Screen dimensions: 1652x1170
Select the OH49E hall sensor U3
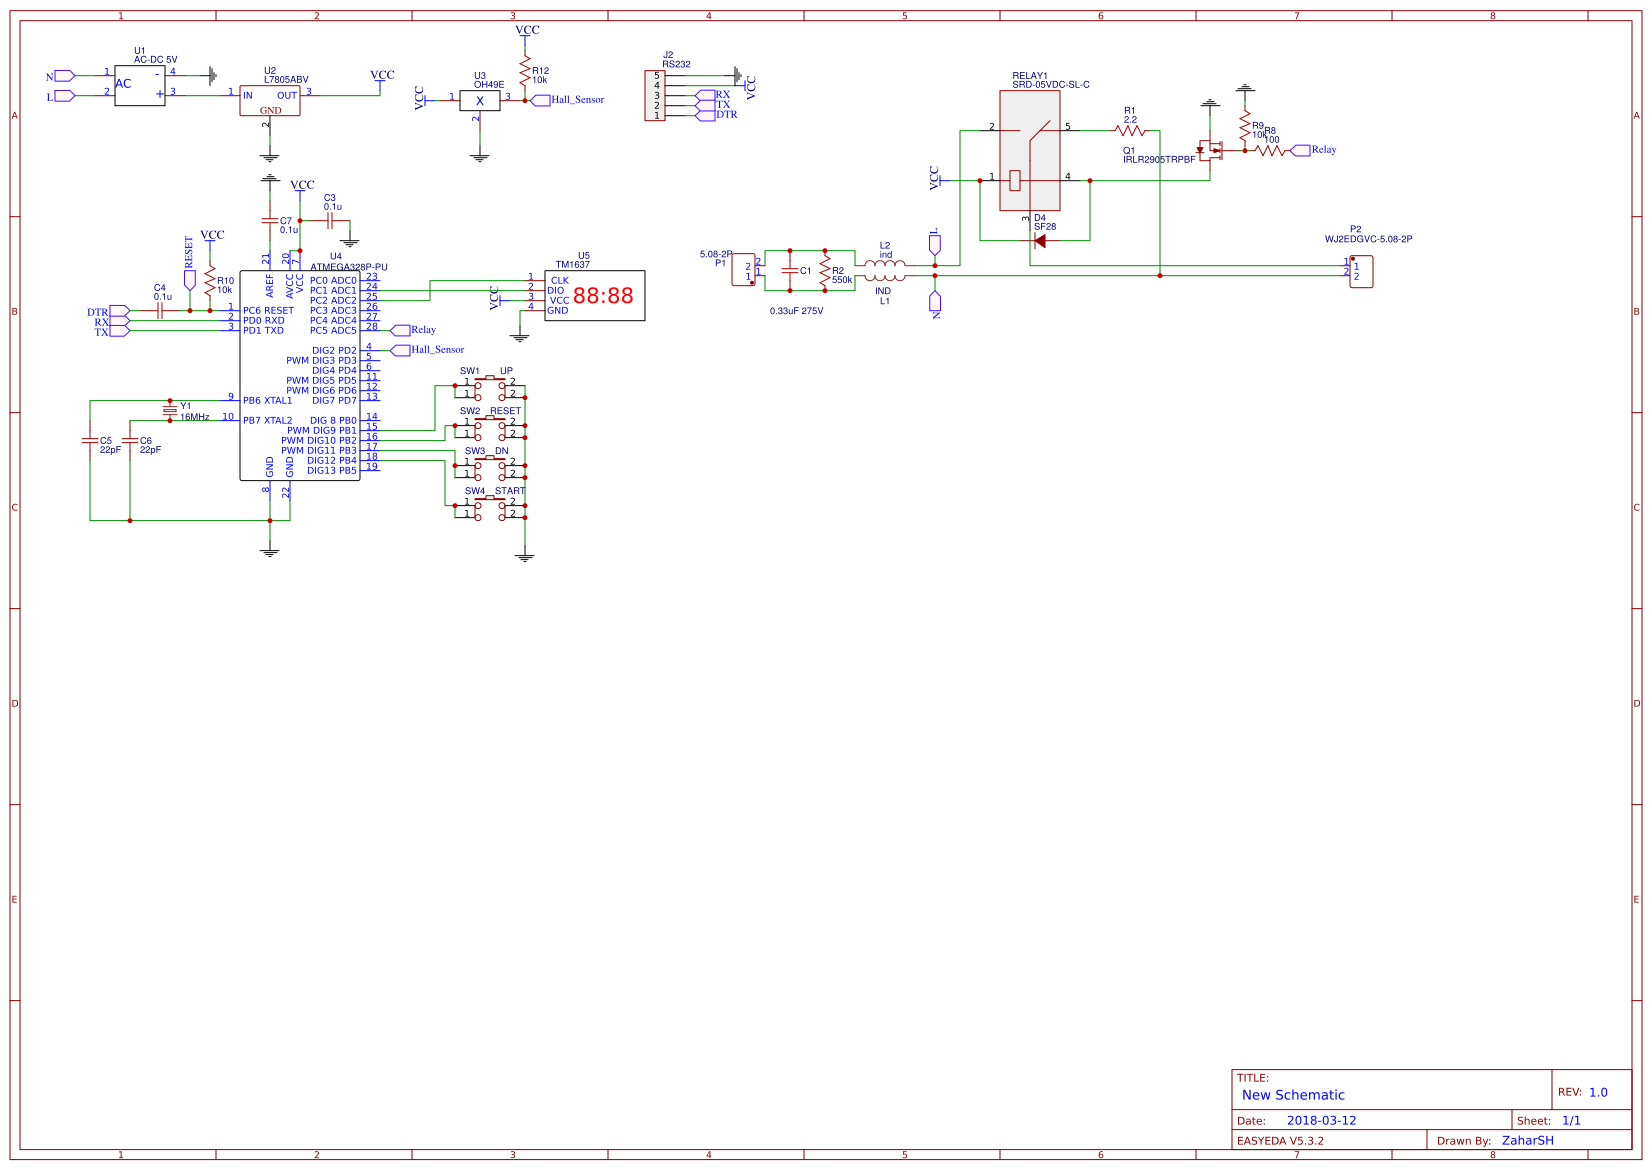pyautogui.click(x=482, y=100)
